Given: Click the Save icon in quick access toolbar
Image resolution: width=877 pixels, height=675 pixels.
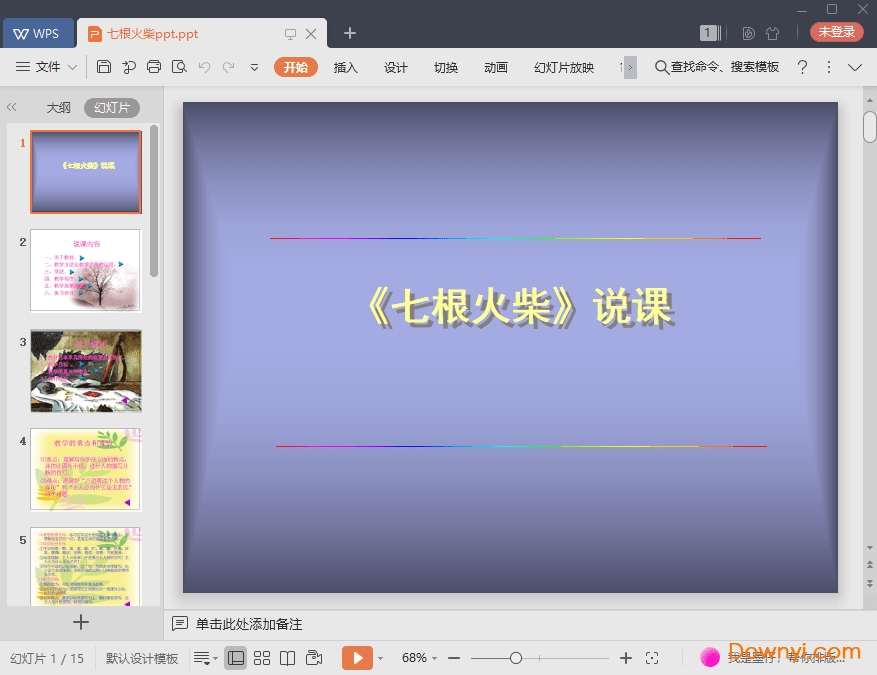Looking at the screenshot, I should (103, 67).
